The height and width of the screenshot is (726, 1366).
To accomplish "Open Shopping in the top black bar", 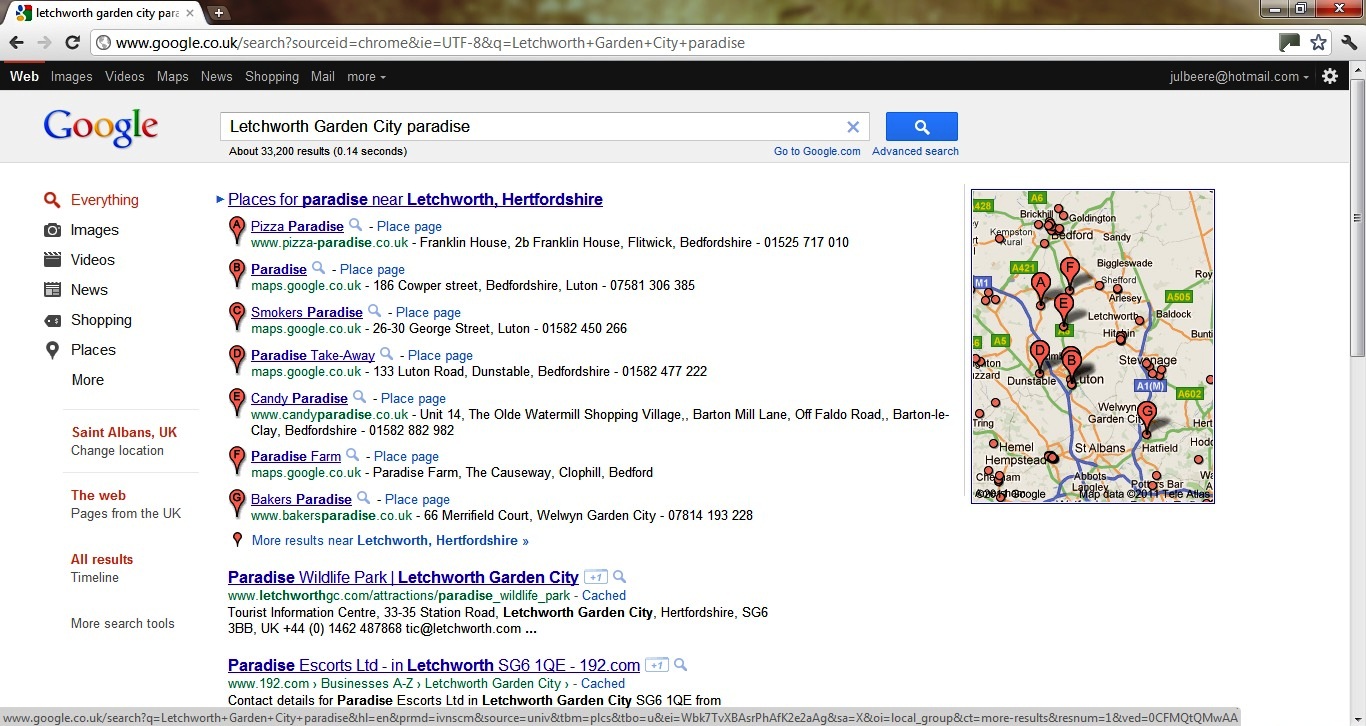I will point(272,76).
